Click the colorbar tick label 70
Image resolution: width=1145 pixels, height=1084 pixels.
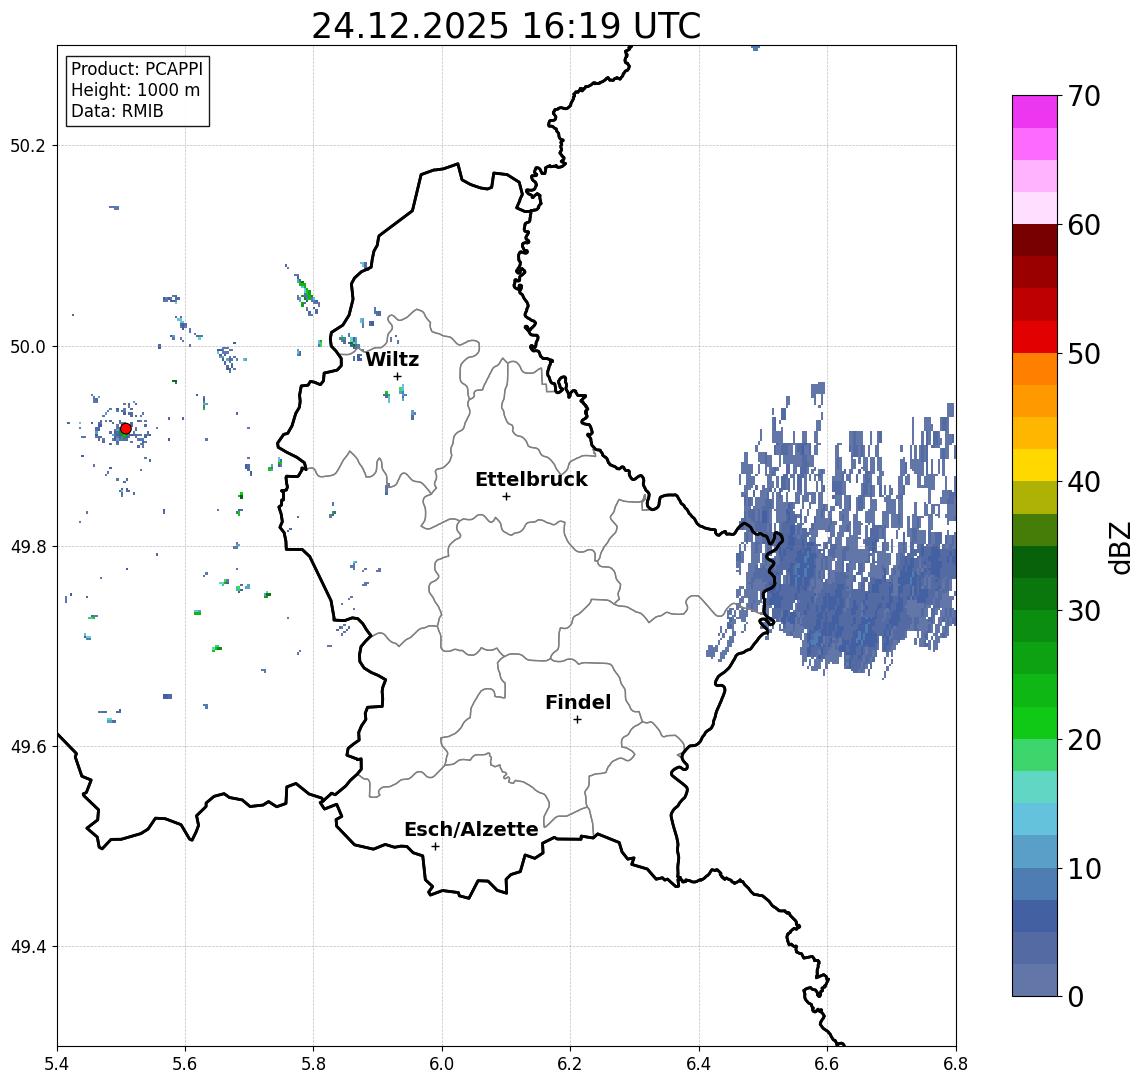coord(1084,96)
